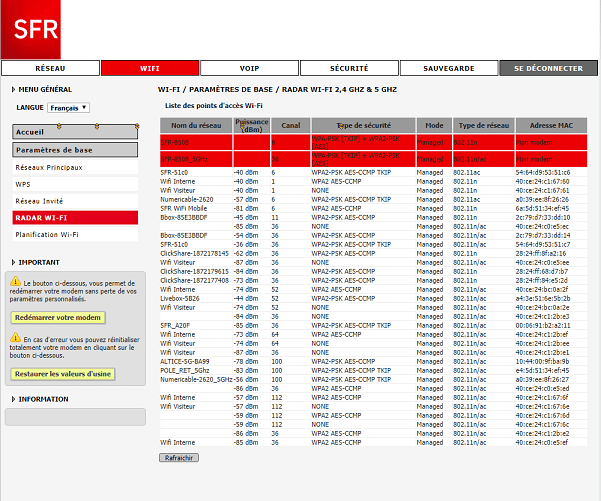Viewport: 601px width, 501px height.
Task: Expand the Important section arrow
Action: point(13,262)
